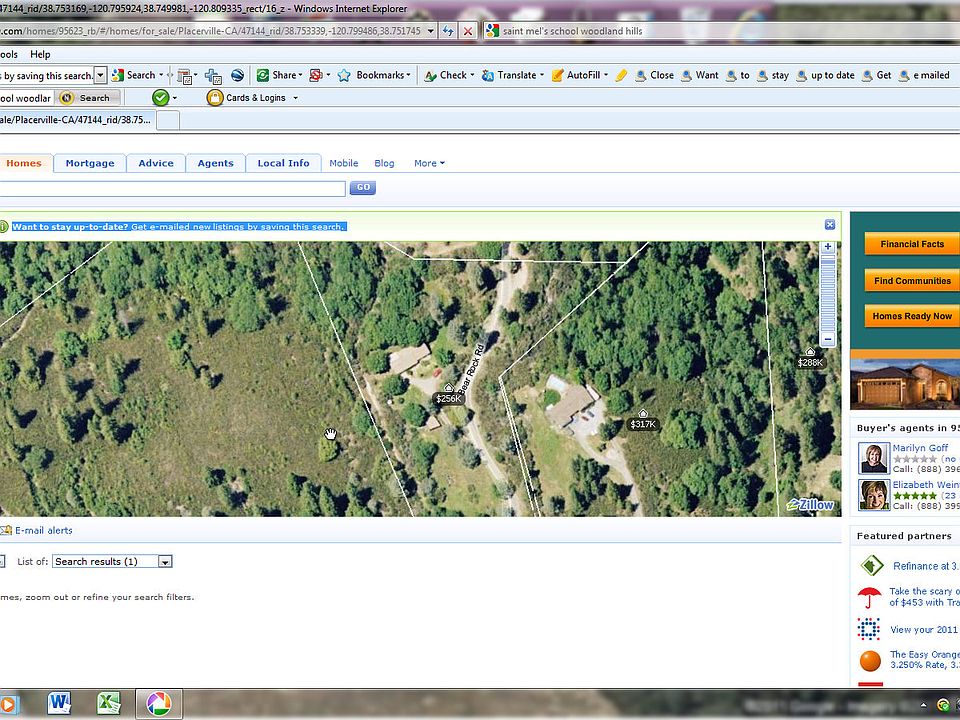The width and height of the screenshot is (960, 720).
Task: Click the yellow highlighter toolbar icon
Action: 621,75
